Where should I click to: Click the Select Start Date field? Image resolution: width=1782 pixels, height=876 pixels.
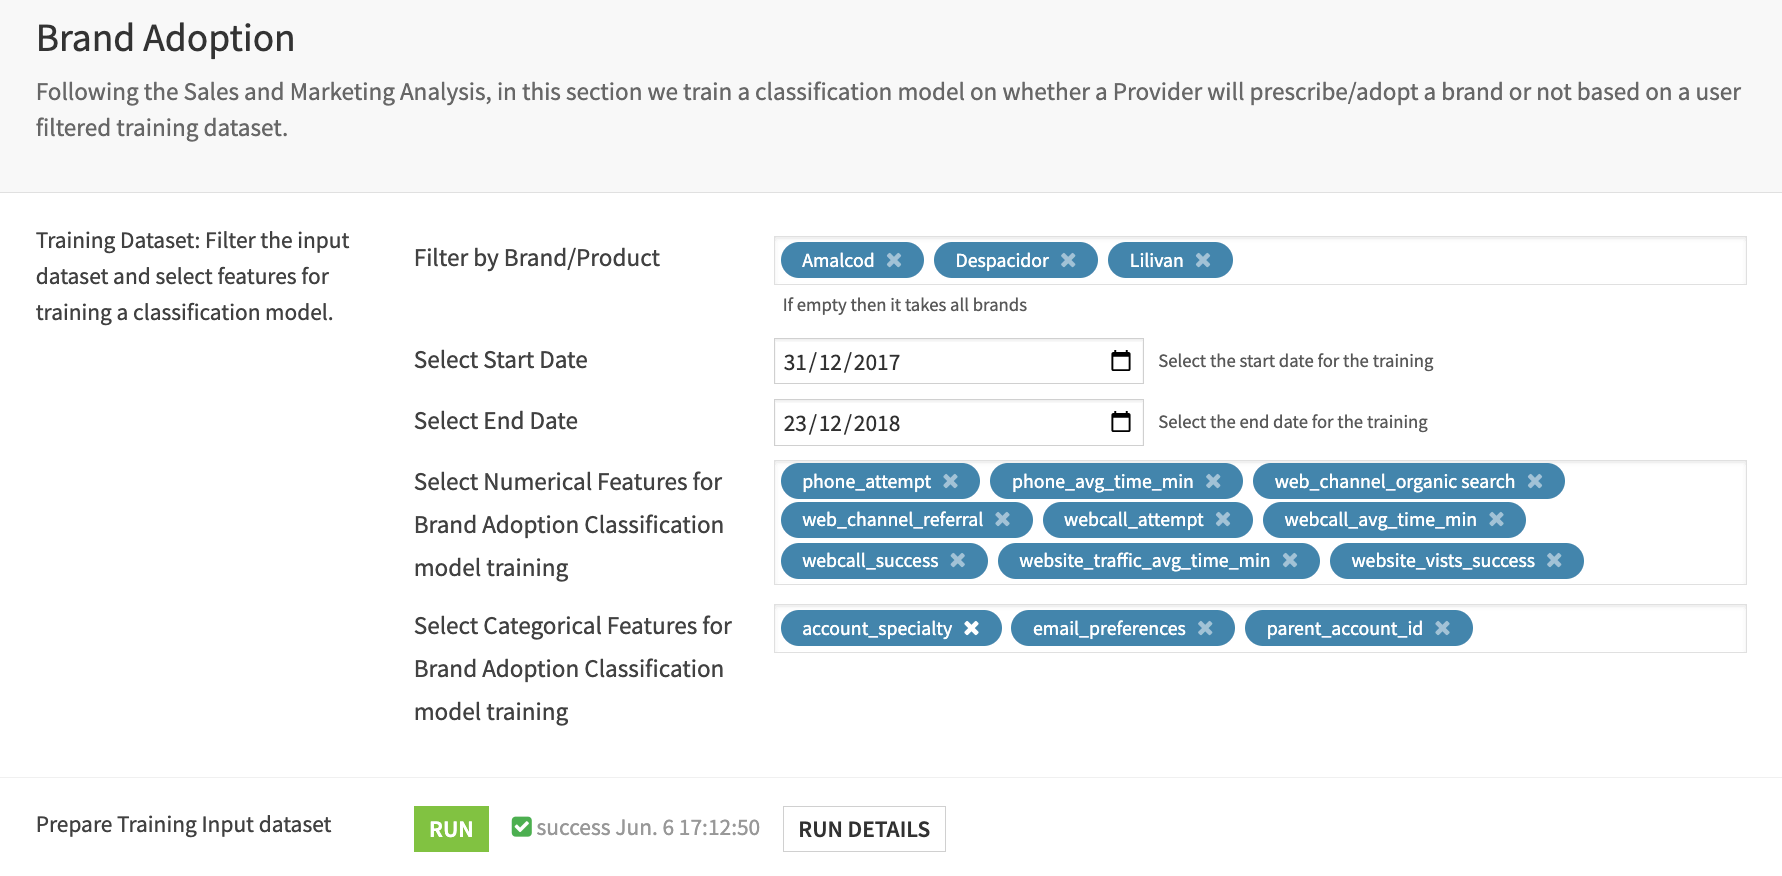coord(940,362)
